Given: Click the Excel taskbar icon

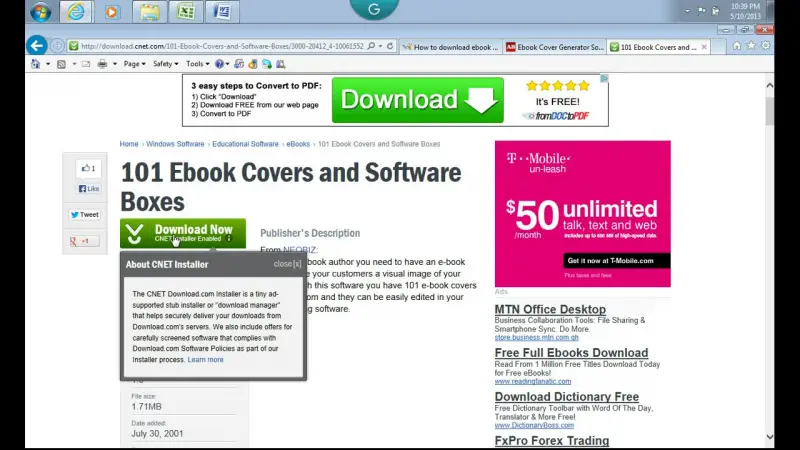Looking at the screenshot, I should click(x=186, y=11).
